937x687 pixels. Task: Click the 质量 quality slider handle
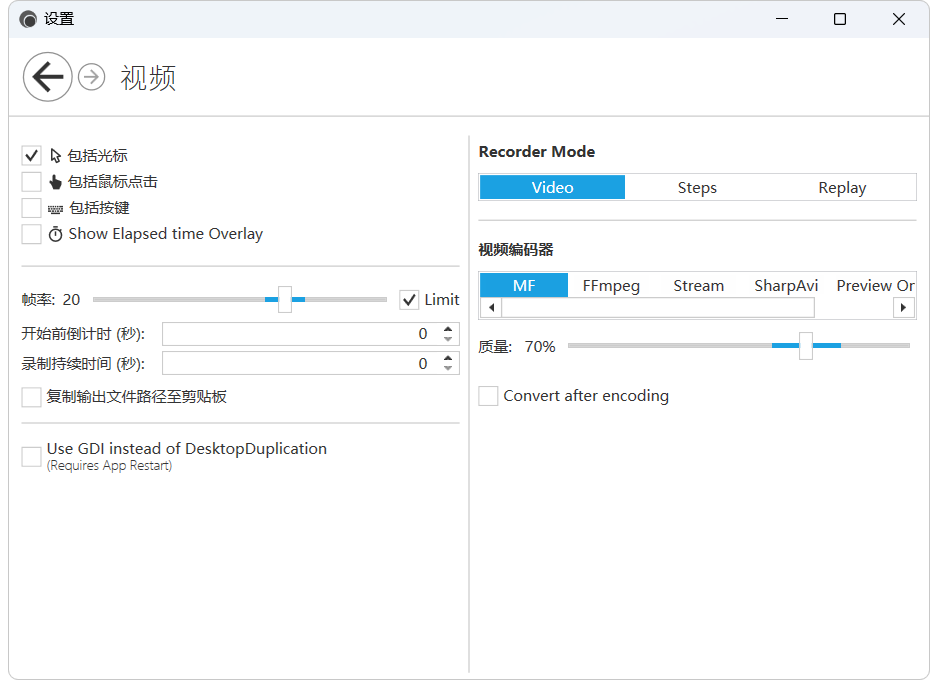(806, 346)
